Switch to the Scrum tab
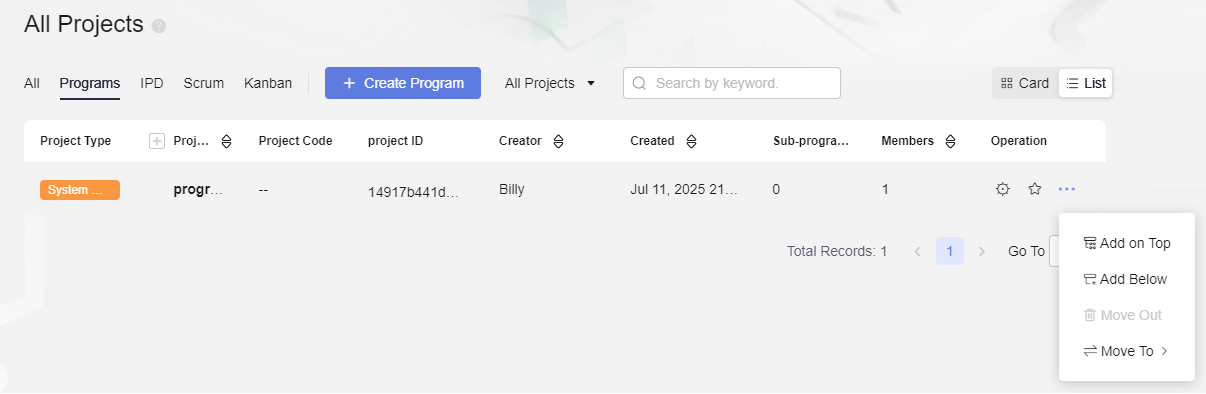Viewport: 1206px width, 394px height. coord(204,83)
